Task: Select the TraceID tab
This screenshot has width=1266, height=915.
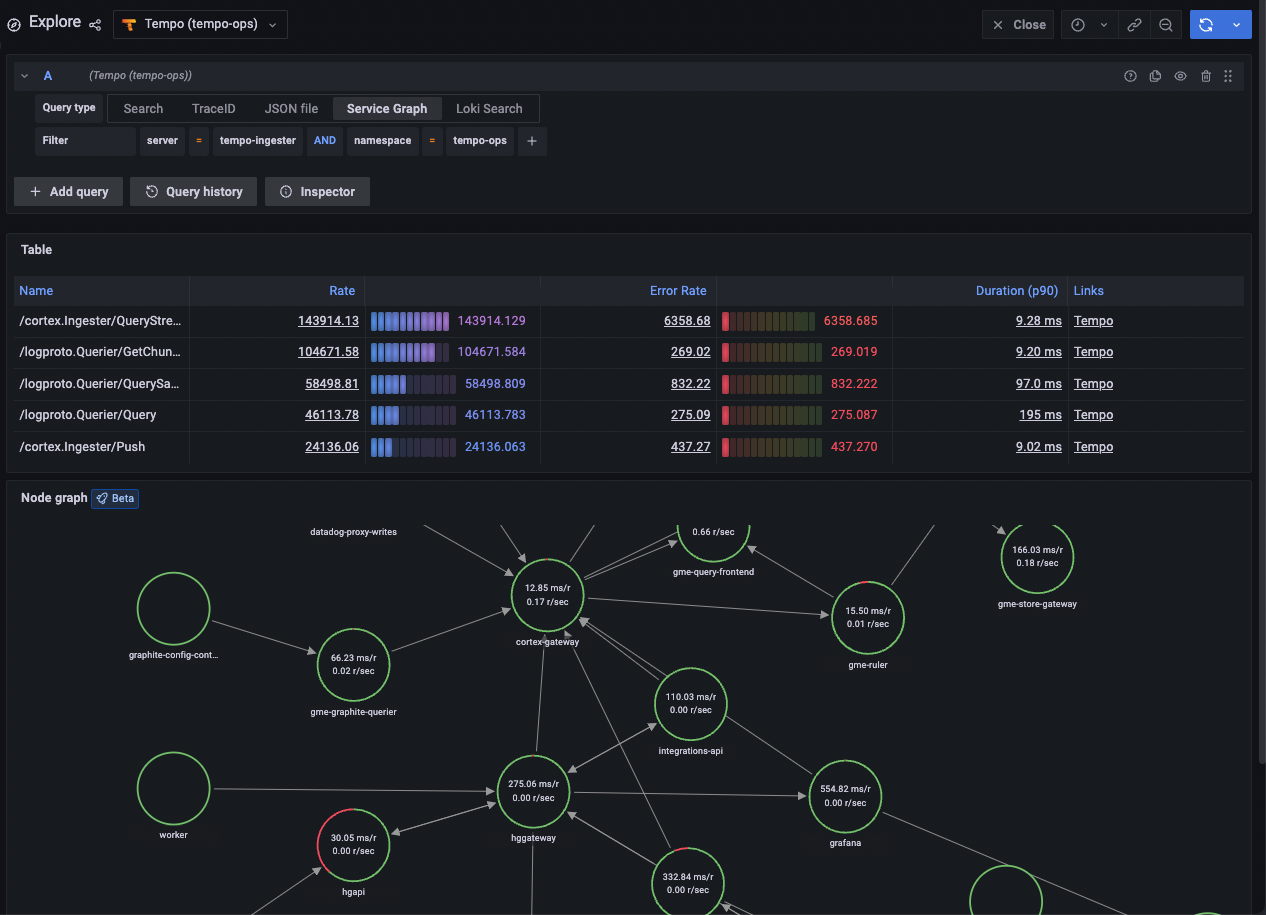Action: [213, 108]
